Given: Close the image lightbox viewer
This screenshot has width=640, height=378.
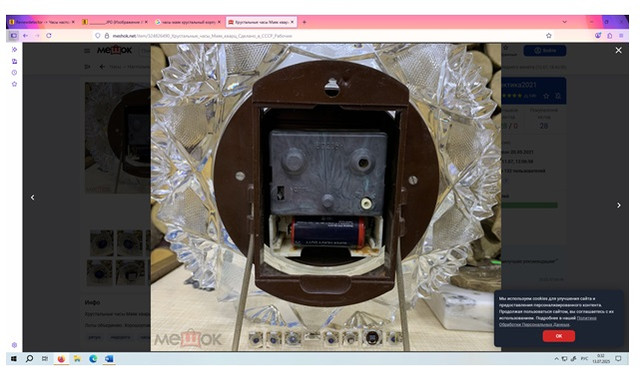Looking at the screenshot, I should pos(618,50).
